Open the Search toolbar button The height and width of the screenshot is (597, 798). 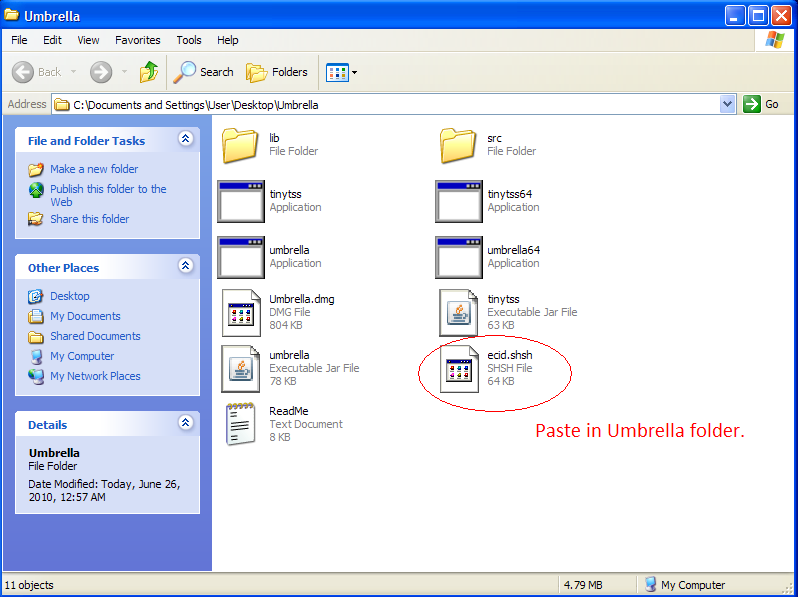203,72
